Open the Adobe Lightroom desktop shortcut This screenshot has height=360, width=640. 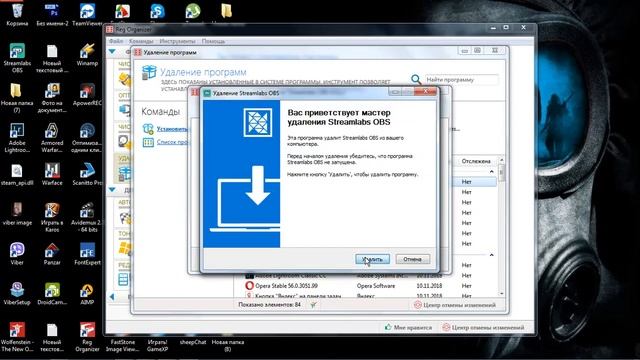17,137
